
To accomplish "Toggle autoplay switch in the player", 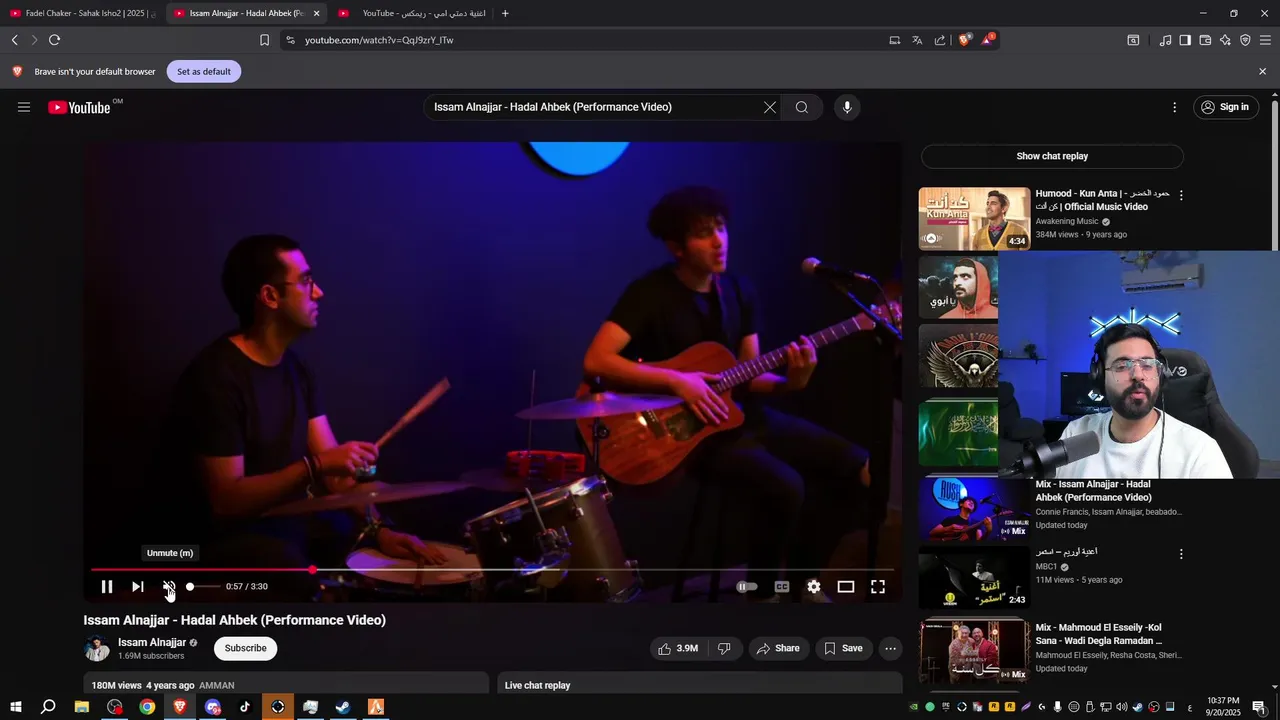I will (747, 587).
